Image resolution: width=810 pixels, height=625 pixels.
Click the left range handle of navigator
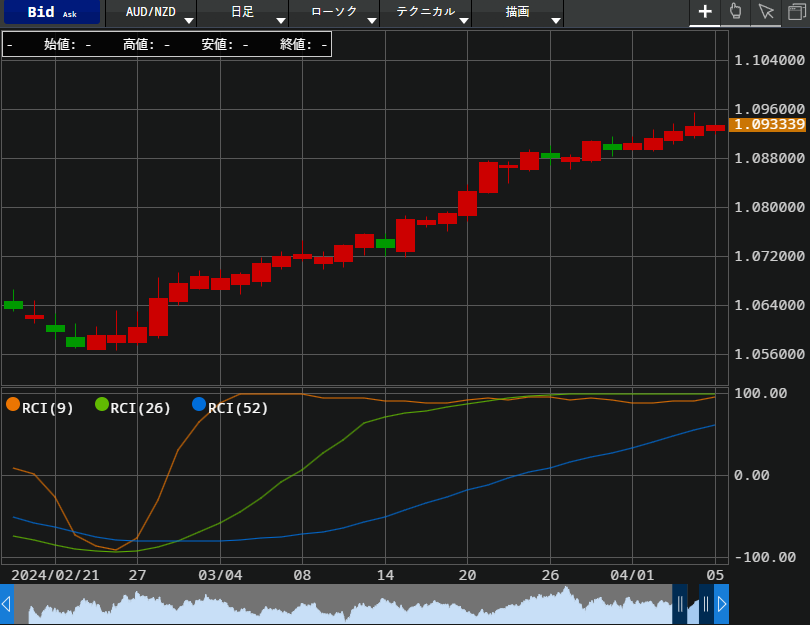click(x=680, y=603)
